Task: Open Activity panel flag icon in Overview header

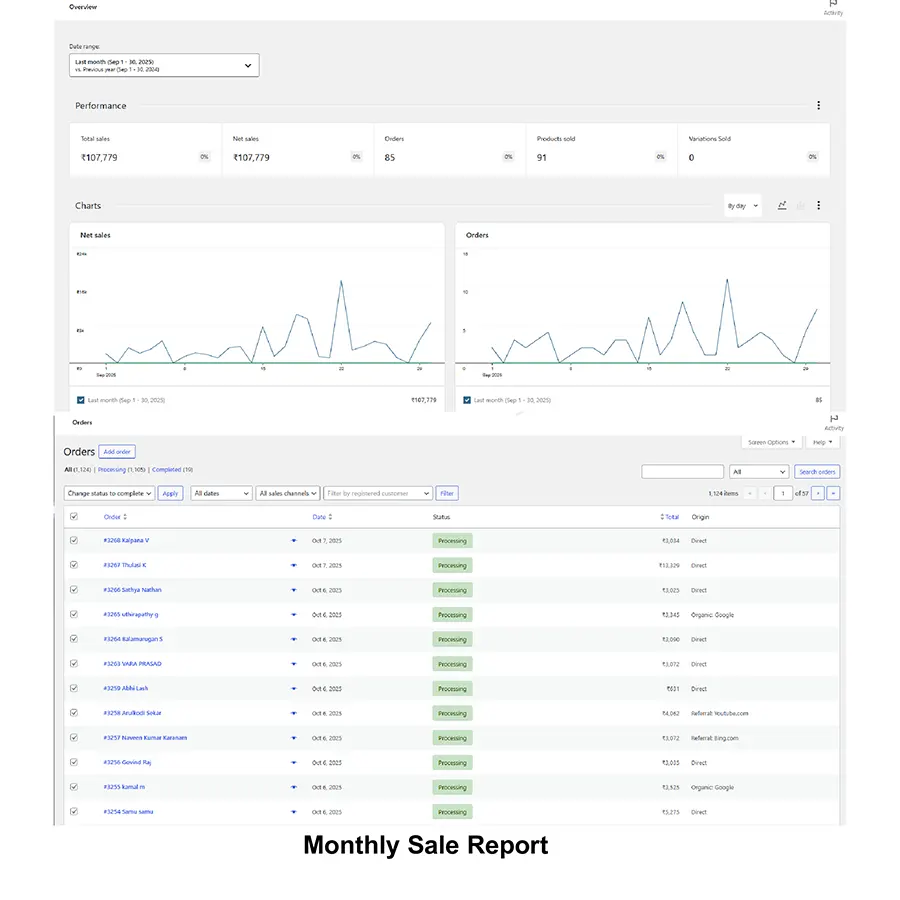Action: [x=833, y=5]
